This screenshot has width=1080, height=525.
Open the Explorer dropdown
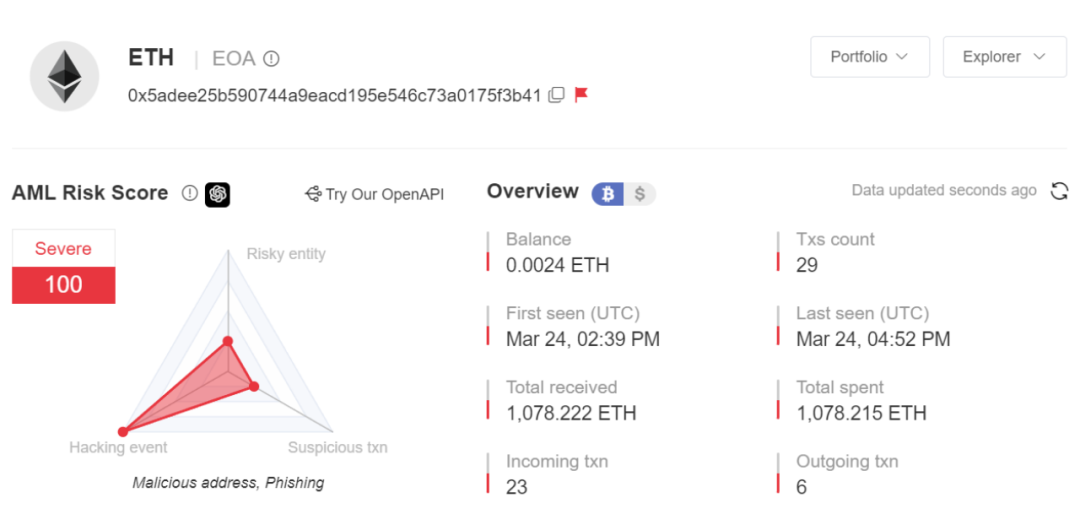[1004, 56]
